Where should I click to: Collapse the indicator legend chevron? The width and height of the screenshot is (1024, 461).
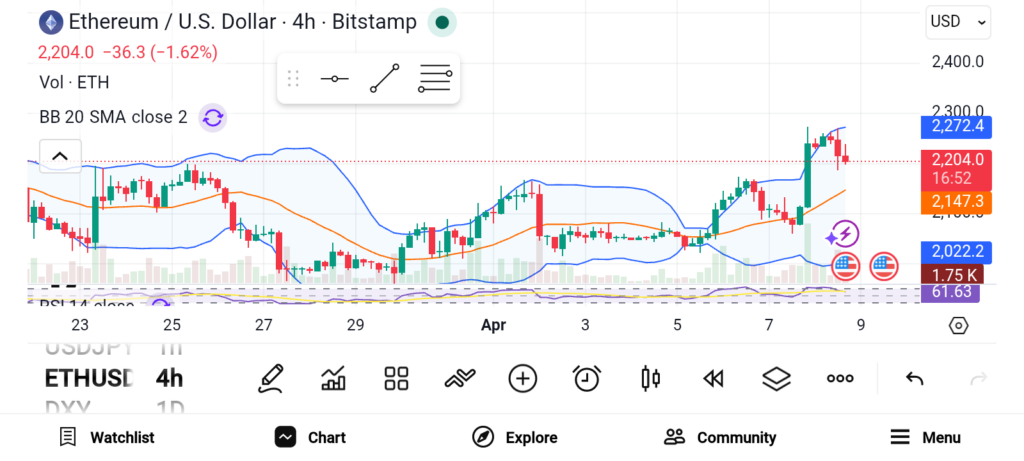pos(60,156)
